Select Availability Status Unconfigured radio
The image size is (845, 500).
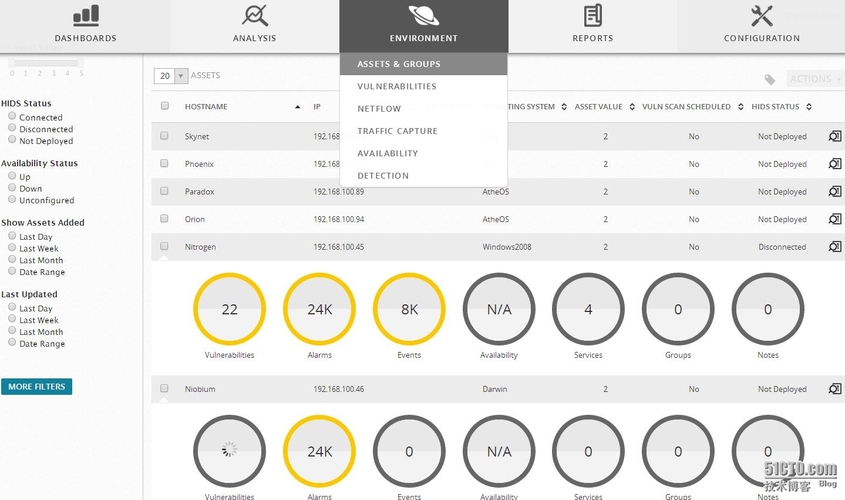click(12, 199)
